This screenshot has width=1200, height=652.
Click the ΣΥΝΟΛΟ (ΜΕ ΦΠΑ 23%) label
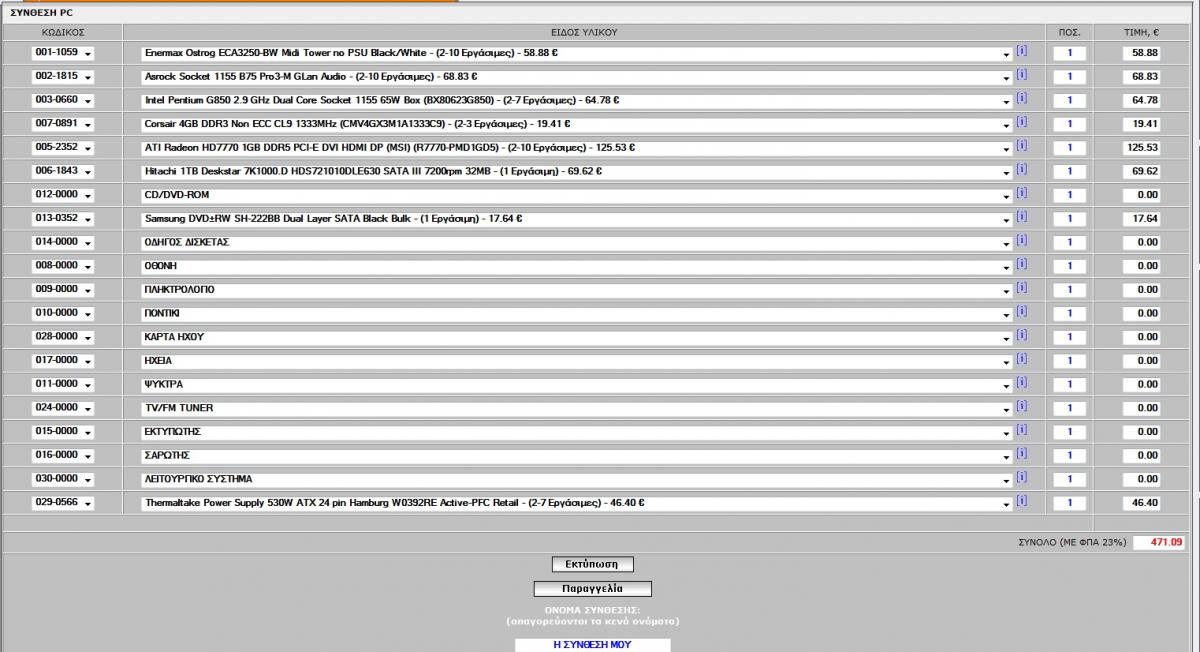1072,542
